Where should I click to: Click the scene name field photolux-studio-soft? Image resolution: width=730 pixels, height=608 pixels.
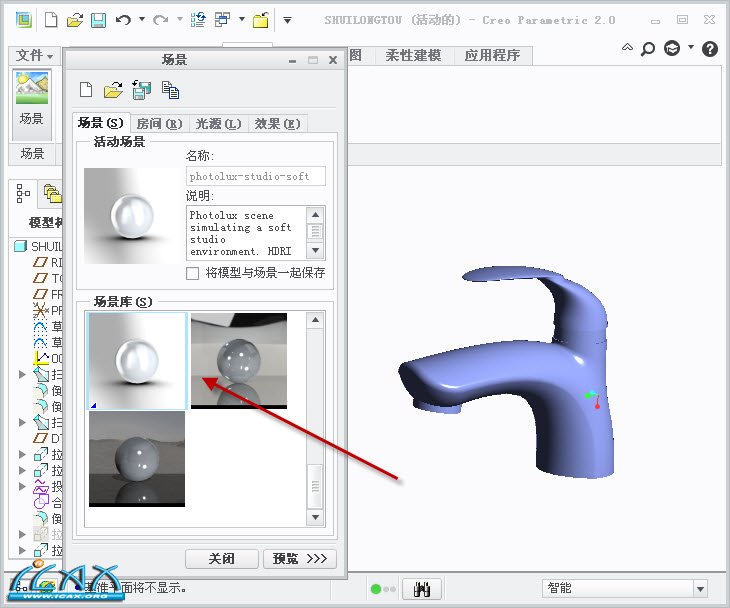256,176
